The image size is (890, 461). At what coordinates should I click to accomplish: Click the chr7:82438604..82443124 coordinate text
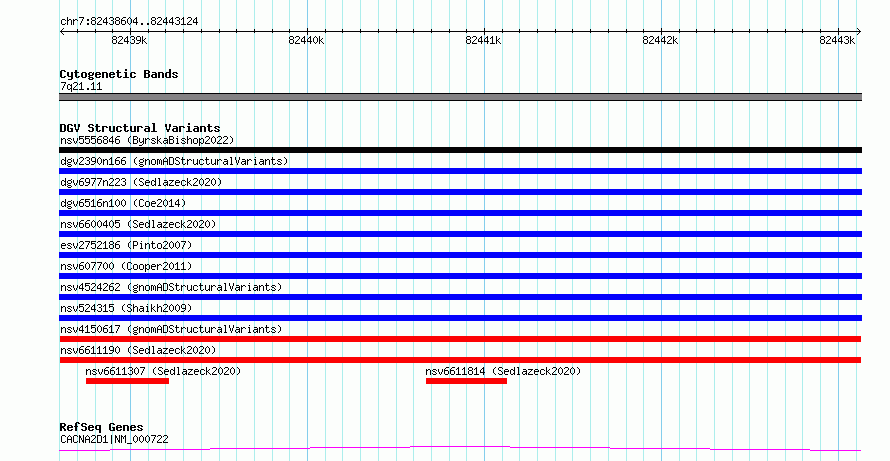129,22
